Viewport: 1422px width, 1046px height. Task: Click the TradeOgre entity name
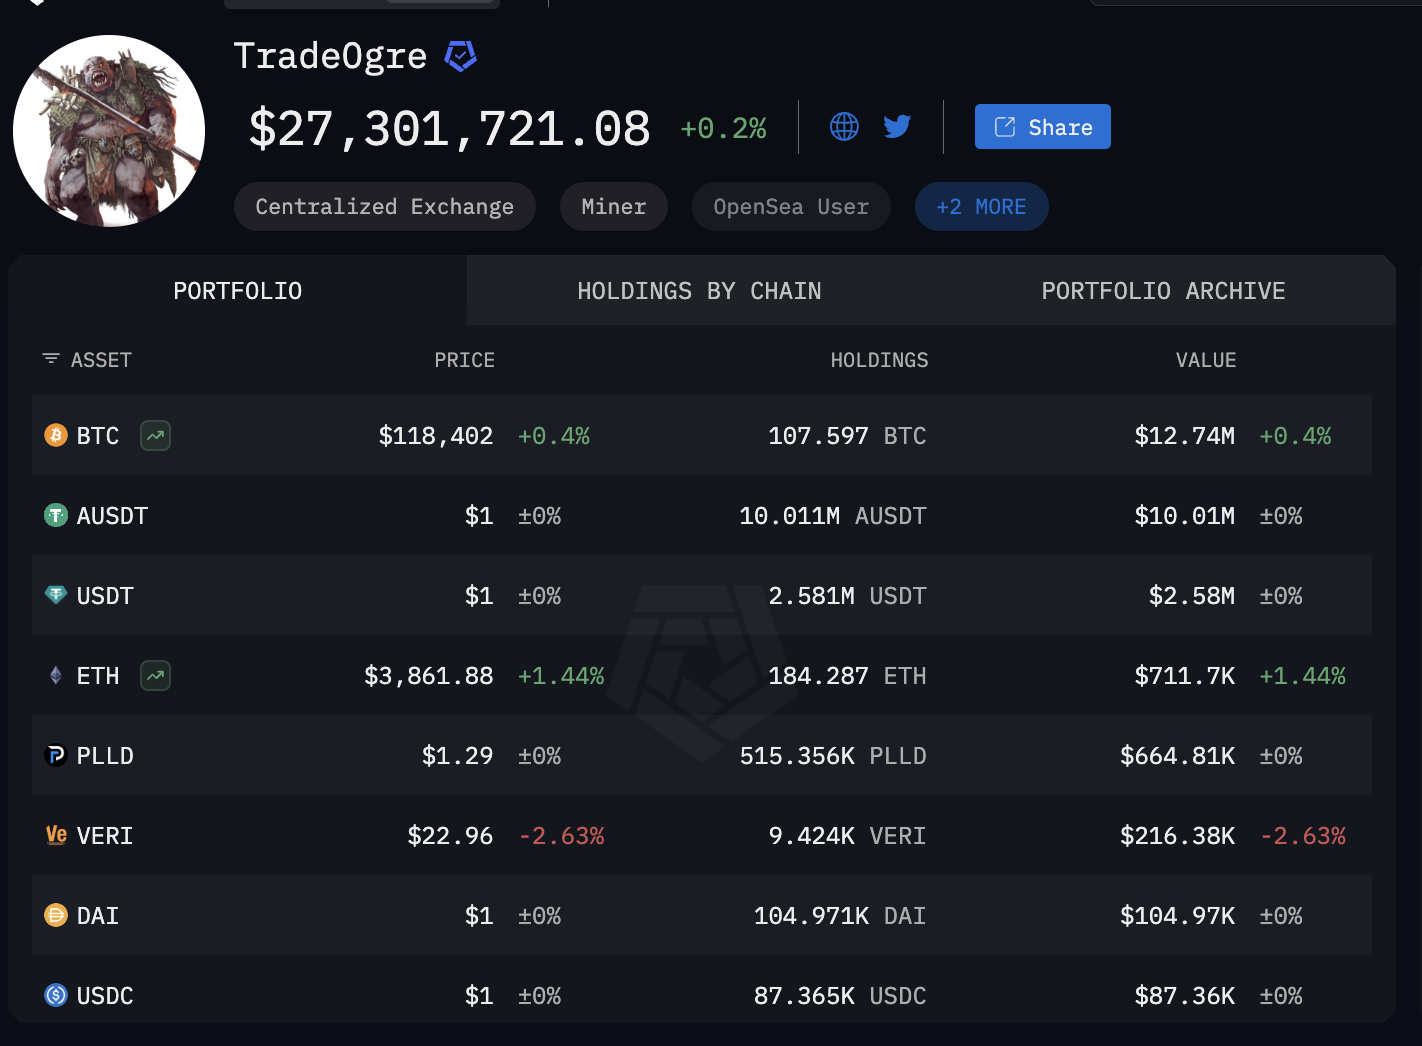pos(330,56)
